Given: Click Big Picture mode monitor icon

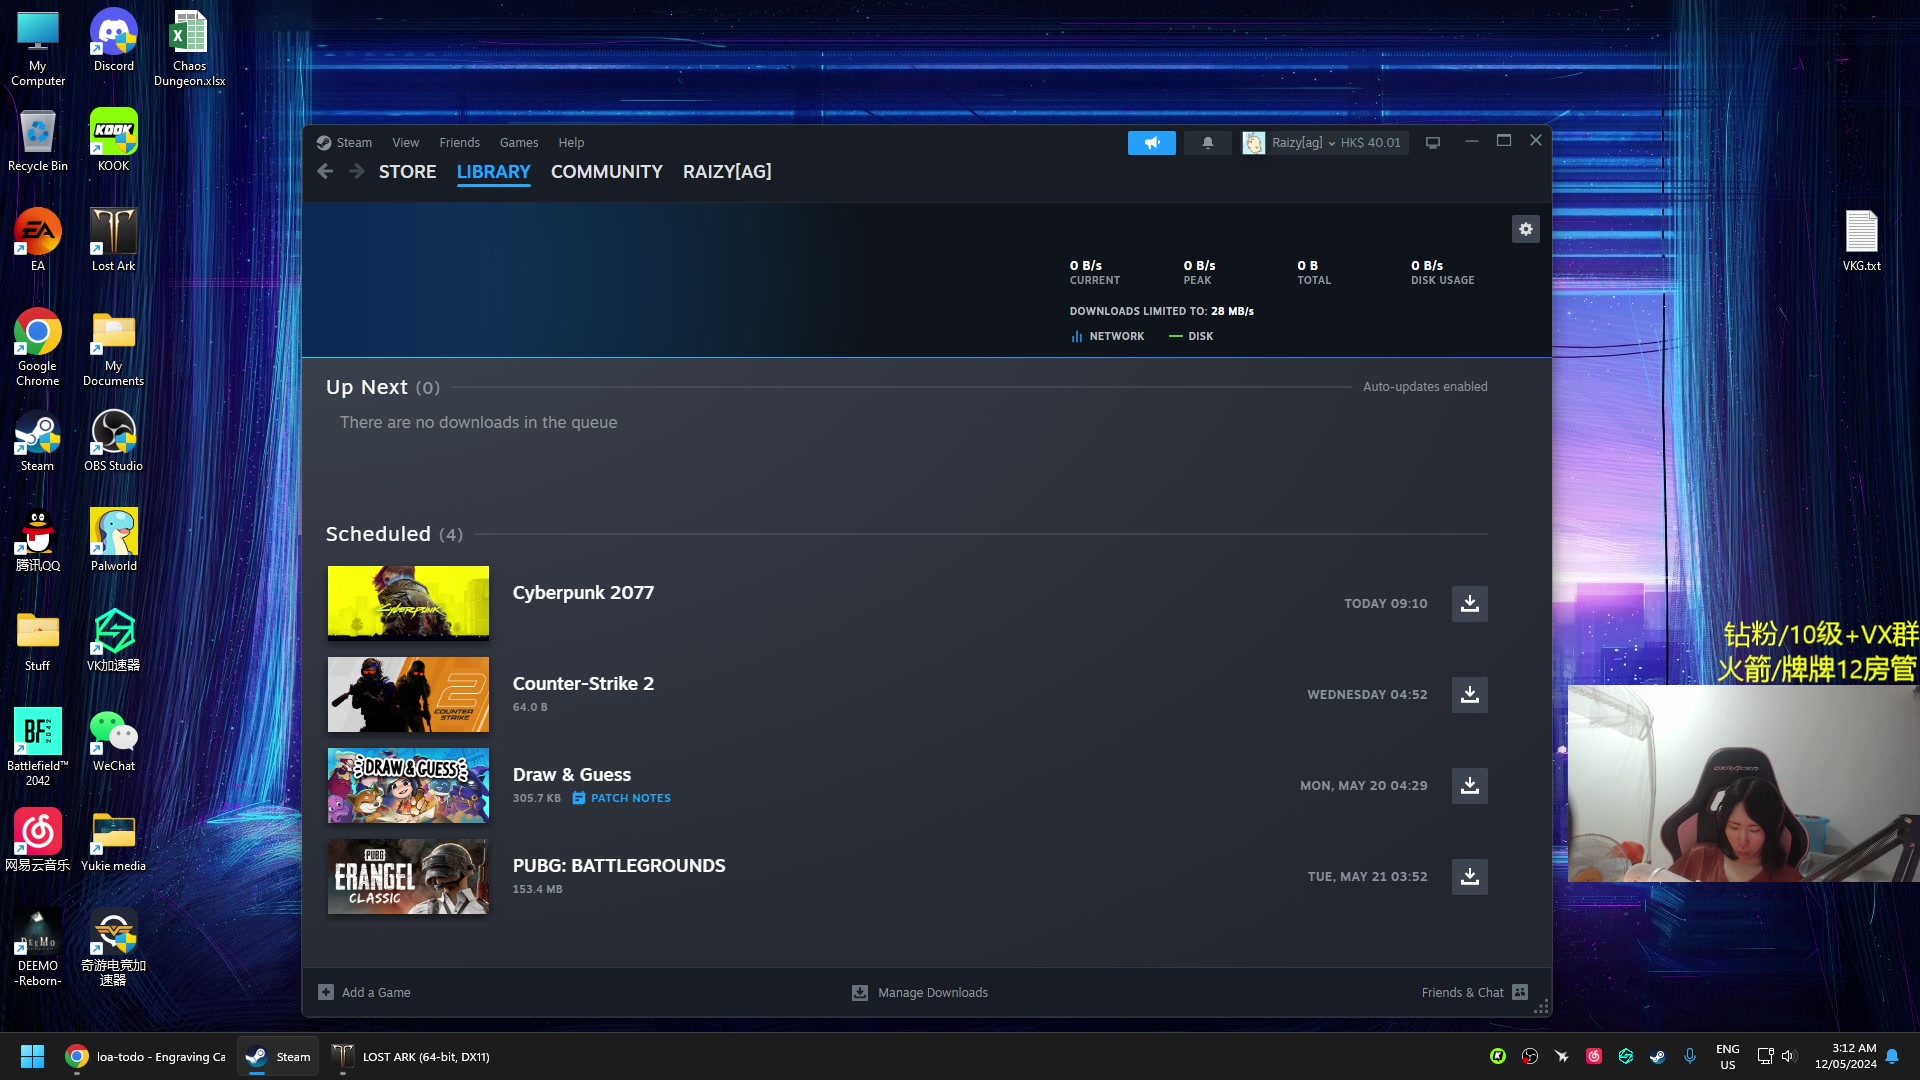Looking at the screenshot, I should click(x=1432, y=143).
